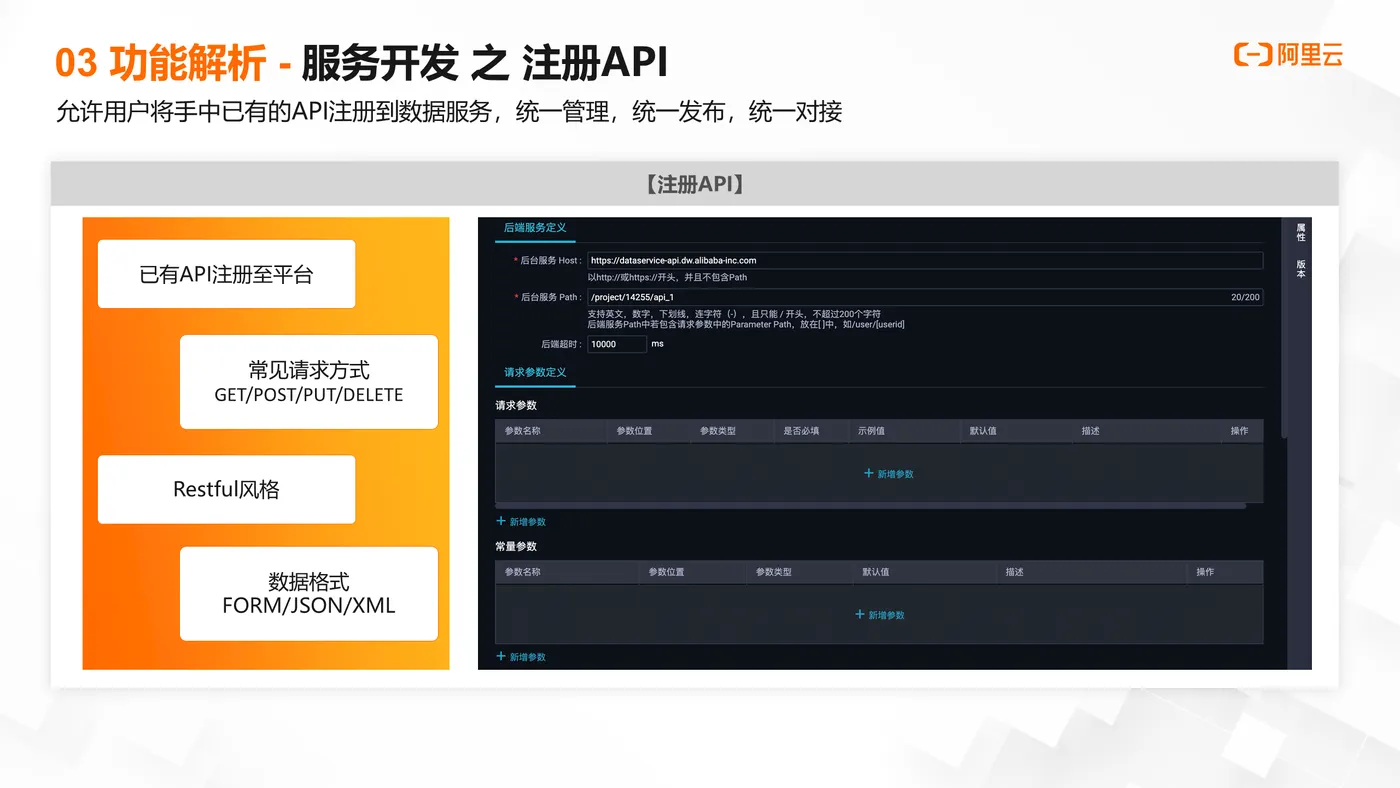
Task: Open the 属性 side panel tab
Action: coord(1301,232)
